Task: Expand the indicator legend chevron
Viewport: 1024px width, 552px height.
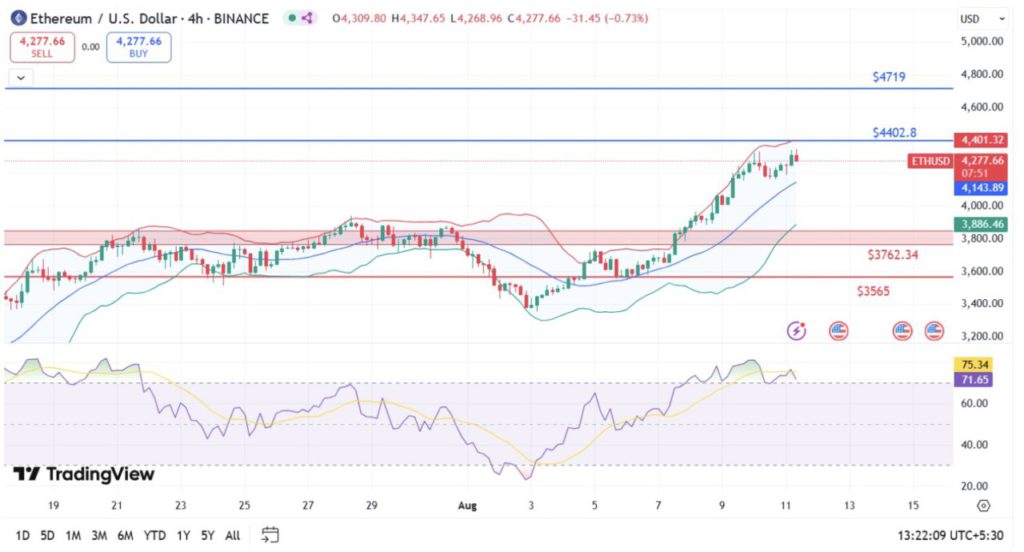Action: coord(19,76)
